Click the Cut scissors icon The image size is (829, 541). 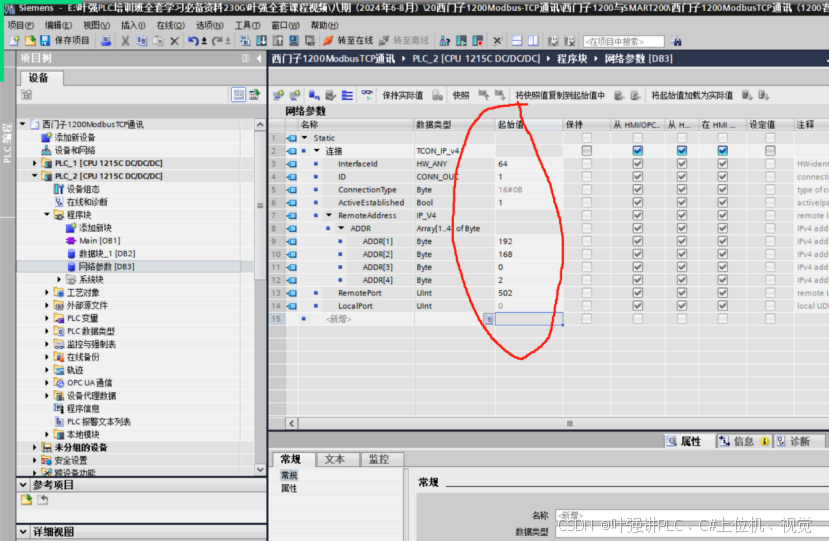[125, 41]
